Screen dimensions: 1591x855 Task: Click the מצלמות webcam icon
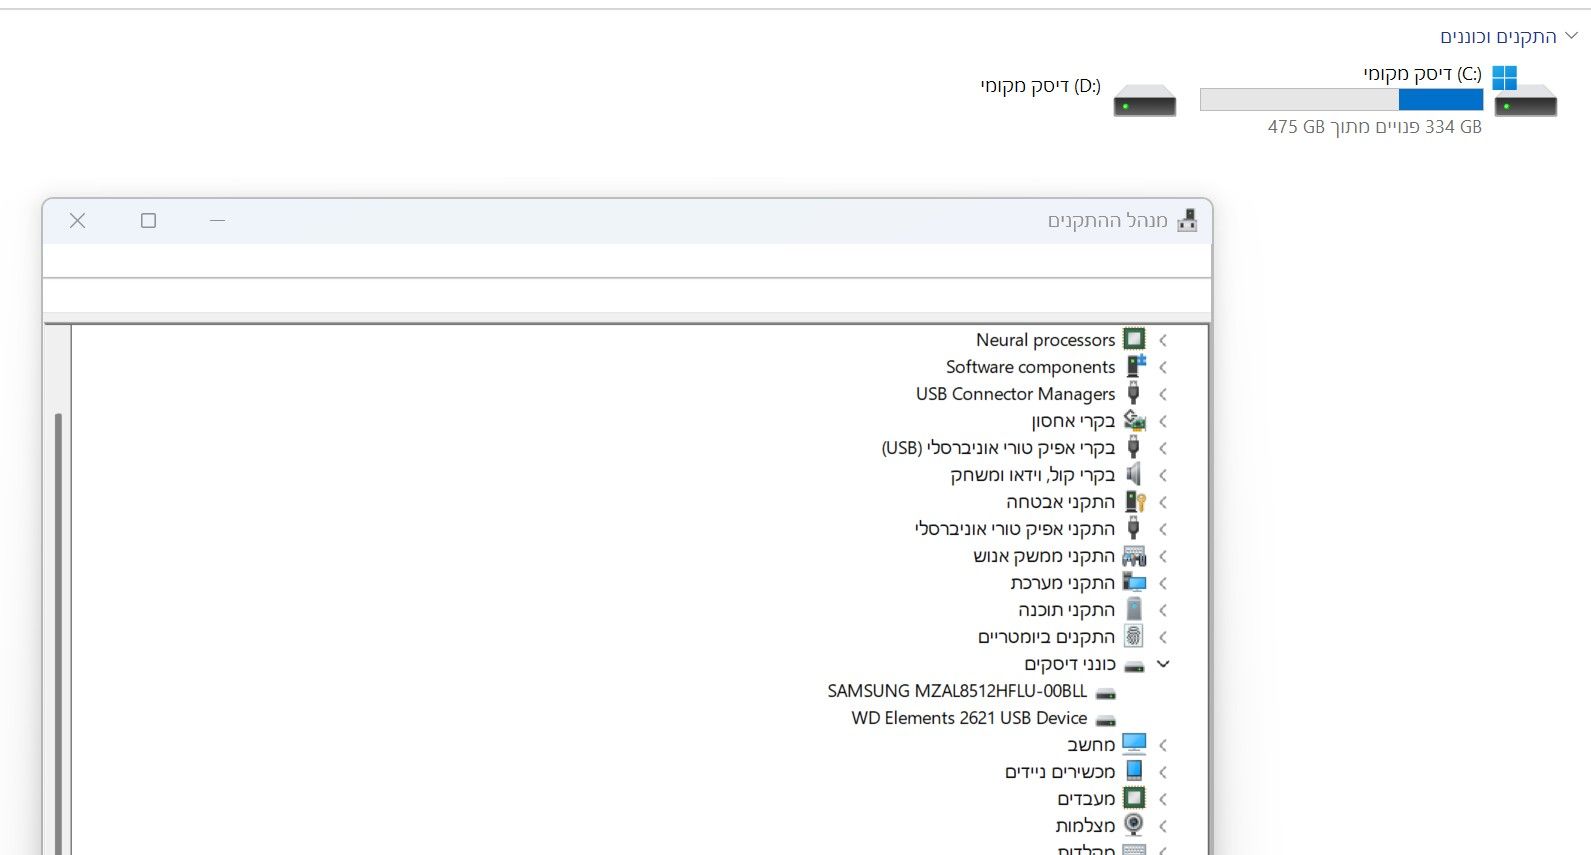(x=1134, y=825)
